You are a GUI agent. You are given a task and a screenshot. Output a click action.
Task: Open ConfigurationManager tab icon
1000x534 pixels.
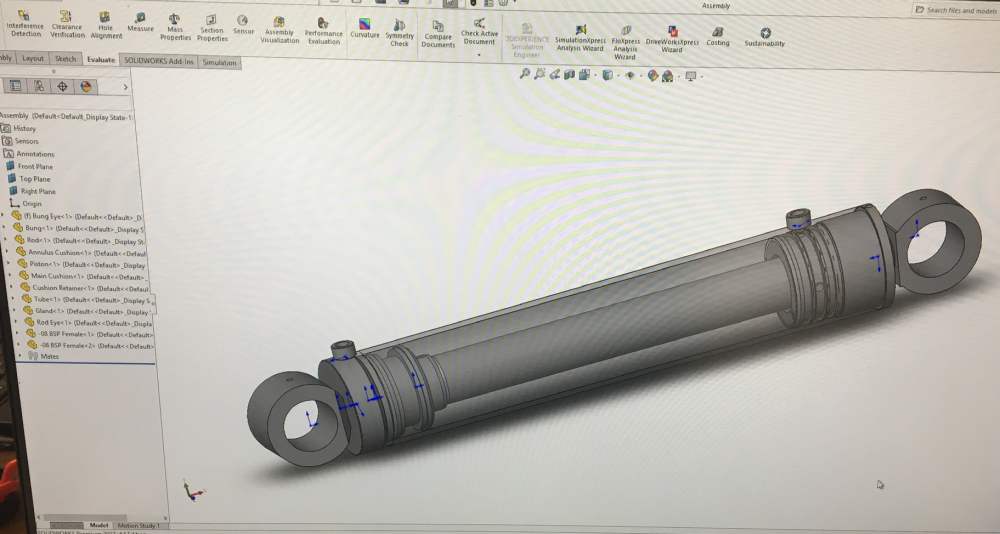click(39, 86)
